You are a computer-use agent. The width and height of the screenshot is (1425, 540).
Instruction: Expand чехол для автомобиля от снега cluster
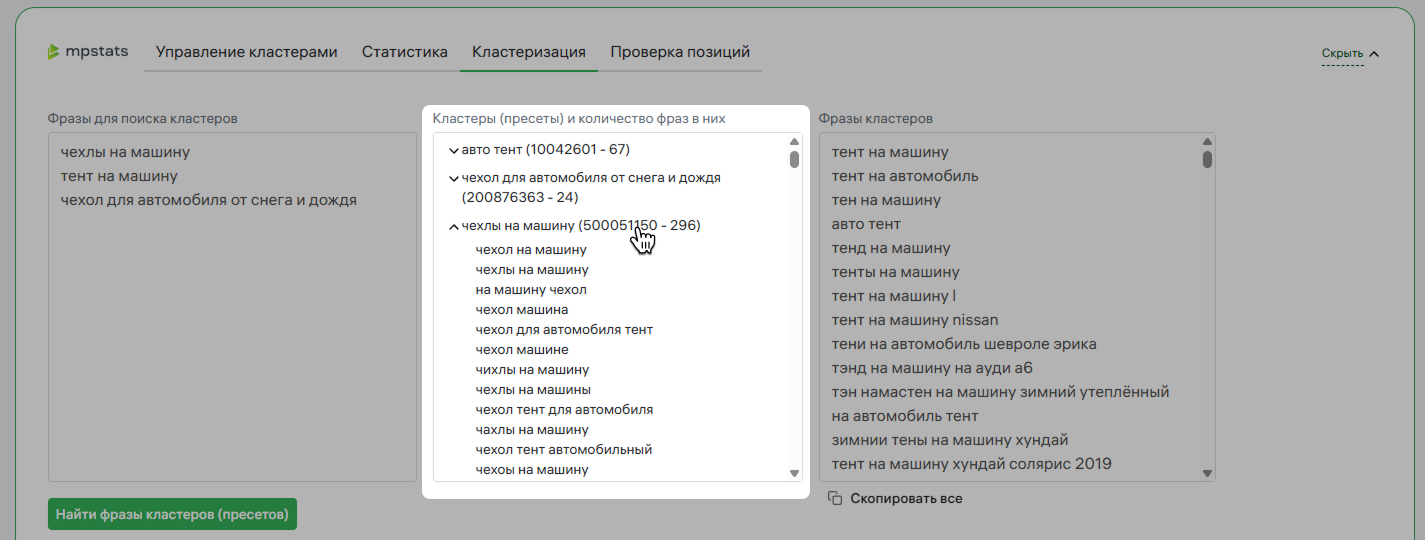click(x=454, y=178)
